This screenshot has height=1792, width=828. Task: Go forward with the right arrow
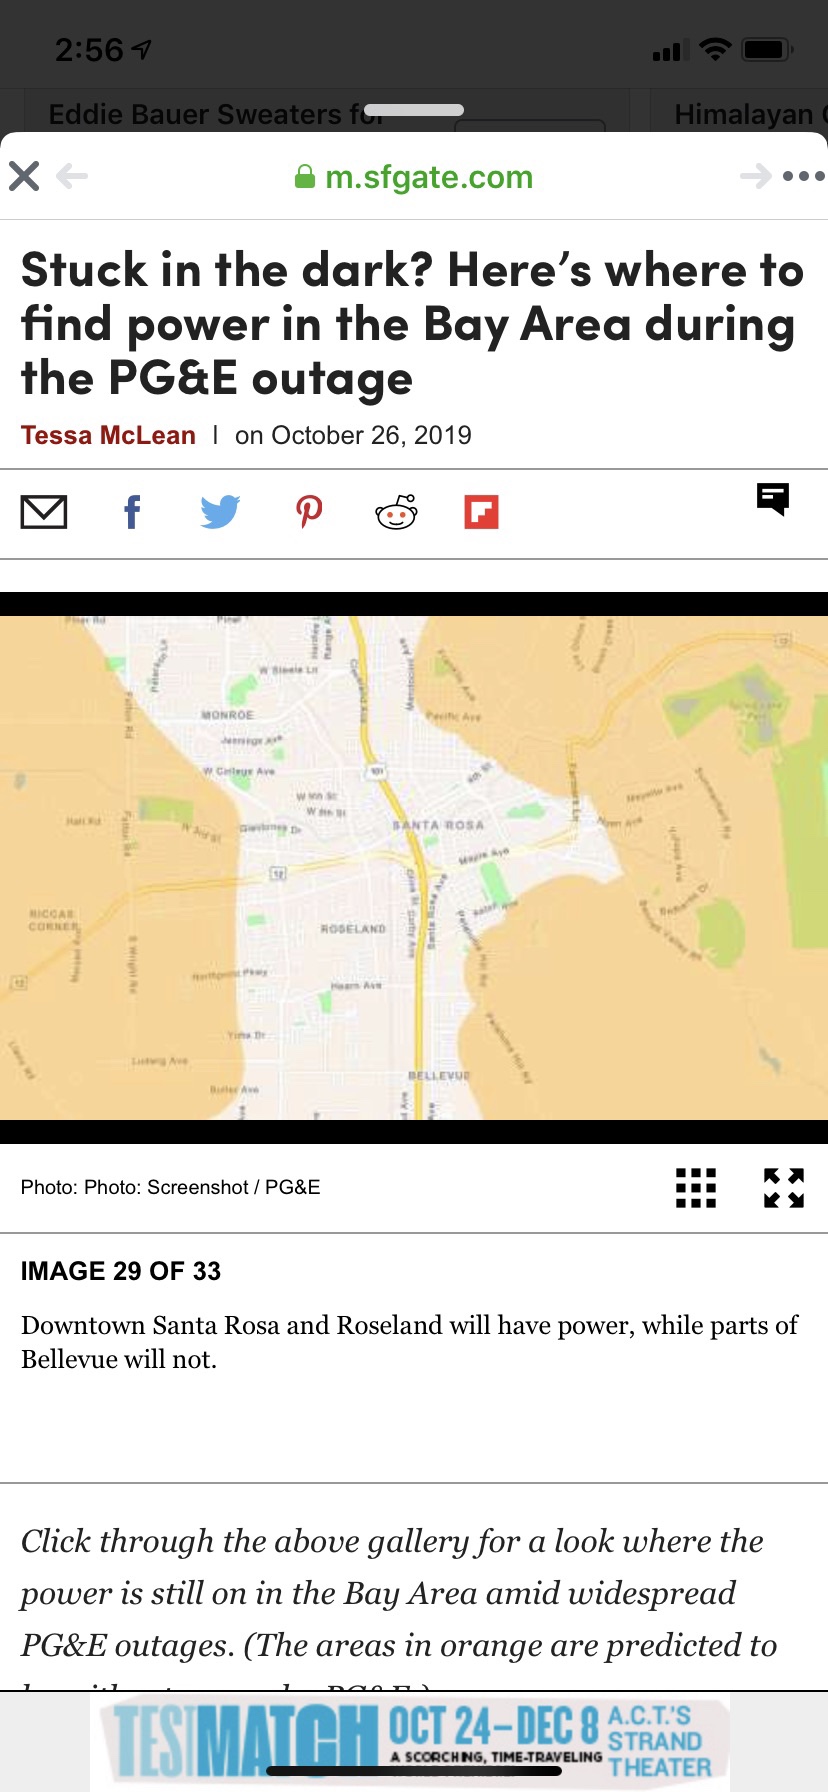(x=755, y=177)
